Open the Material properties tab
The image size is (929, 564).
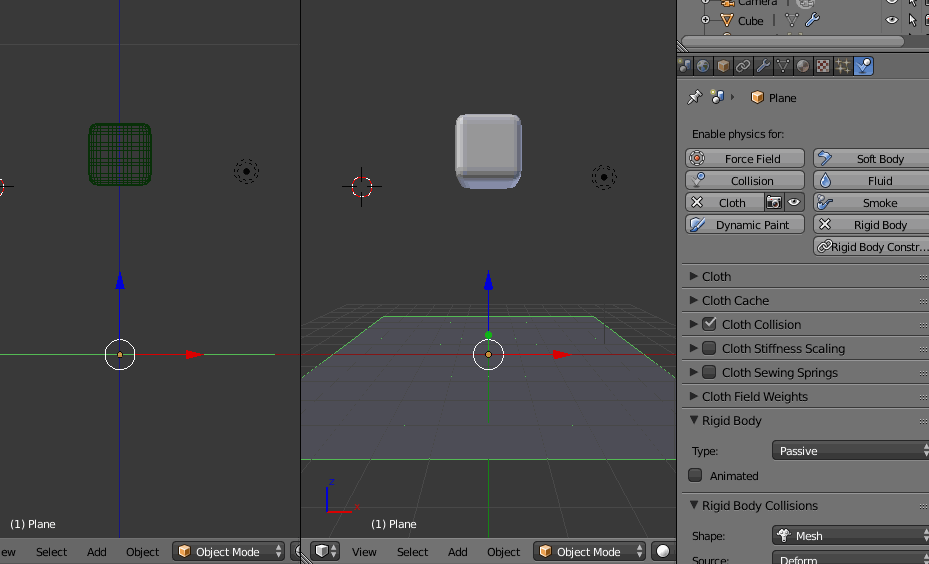pyautogui.click(x=803, y=66)
